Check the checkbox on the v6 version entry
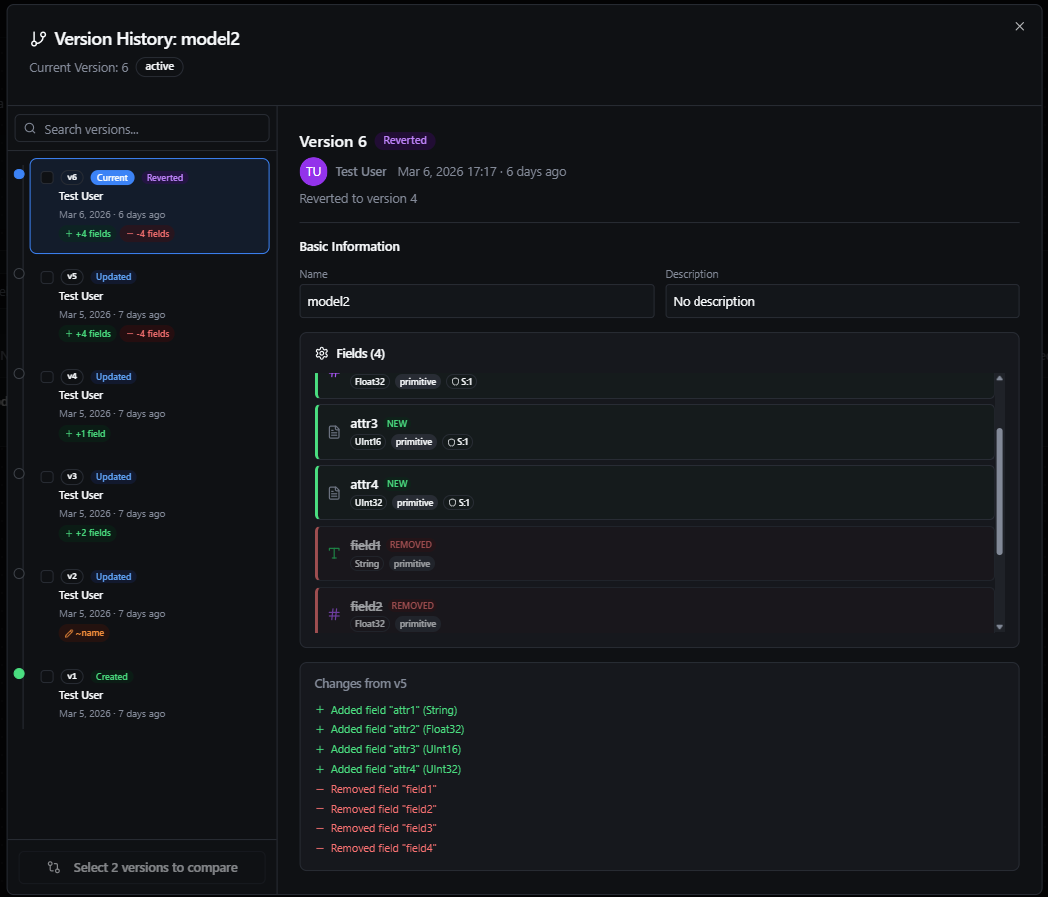1048x897 pixels. [x=47, y=176]
